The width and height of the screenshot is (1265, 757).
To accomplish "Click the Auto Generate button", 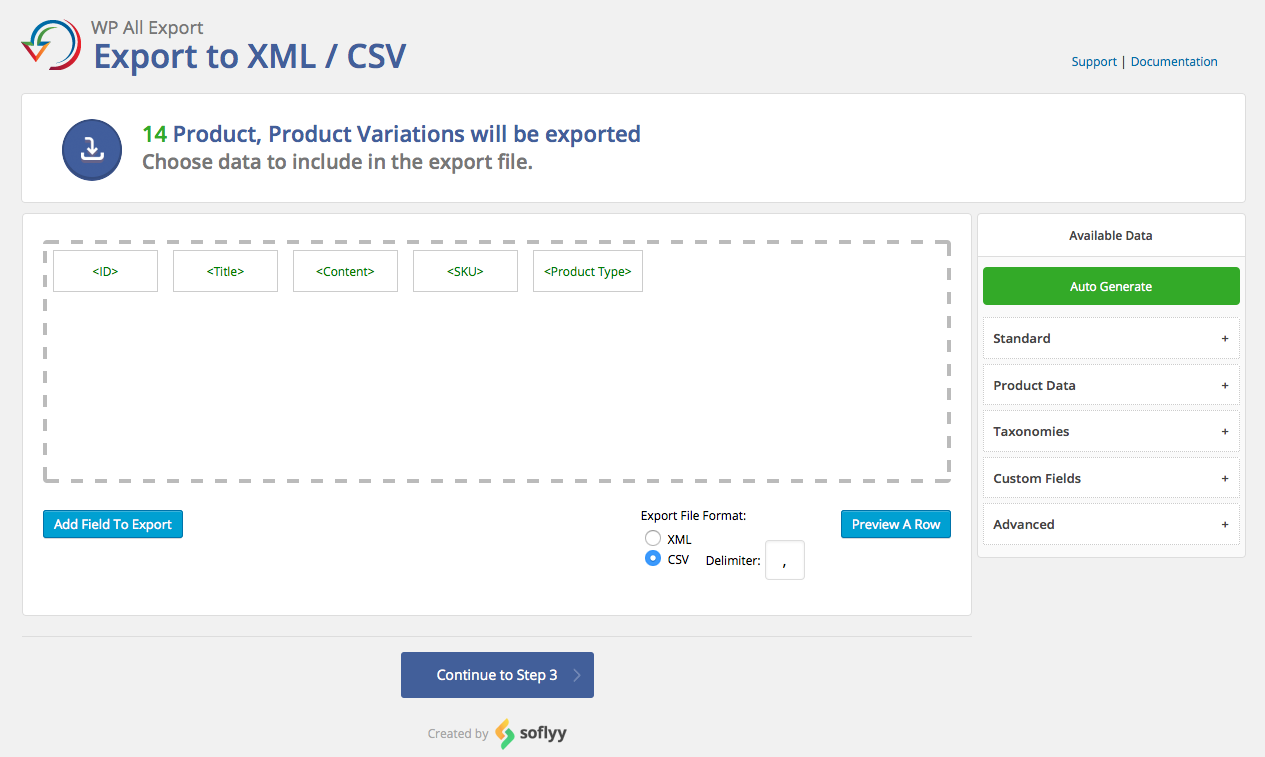I will (1110, 286).
